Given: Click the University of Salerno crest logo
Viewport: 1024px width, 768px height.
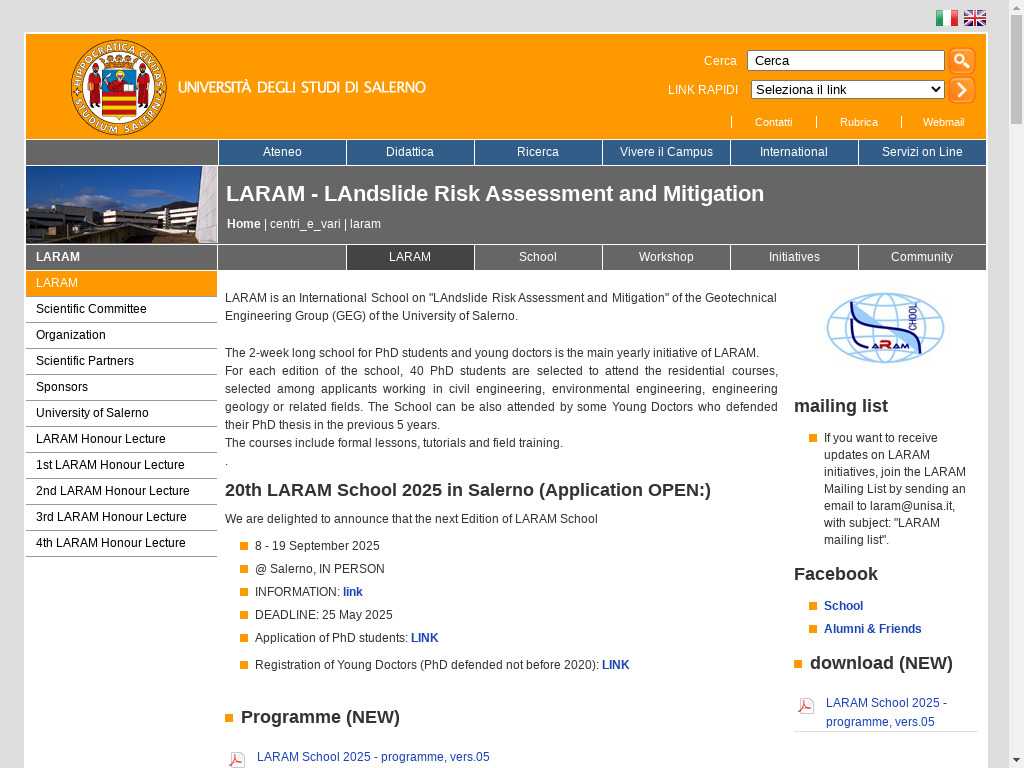Looking at the screenshot, I should pyautogui.click(x=118, y=88).
